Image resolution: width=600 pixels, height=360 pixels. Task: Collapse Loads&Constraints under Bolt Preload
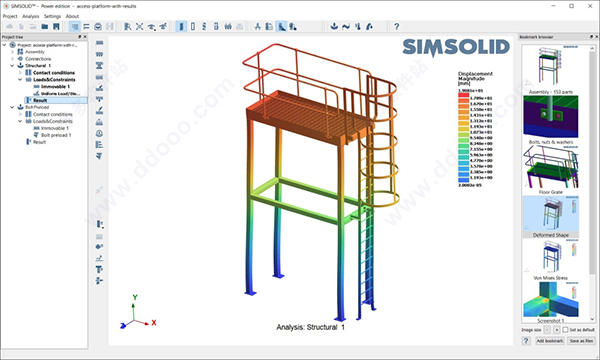click(20, 121)
